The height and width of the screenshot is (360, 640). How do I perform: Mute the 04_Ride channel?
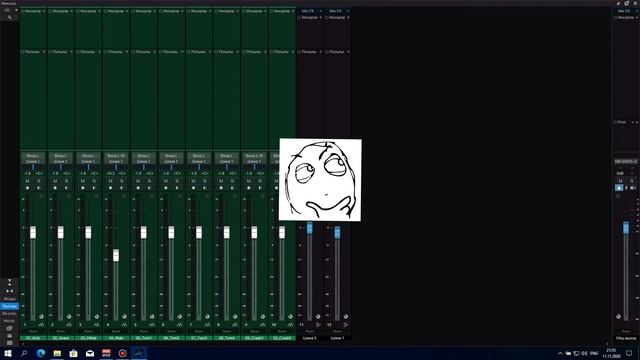(110, 181)
